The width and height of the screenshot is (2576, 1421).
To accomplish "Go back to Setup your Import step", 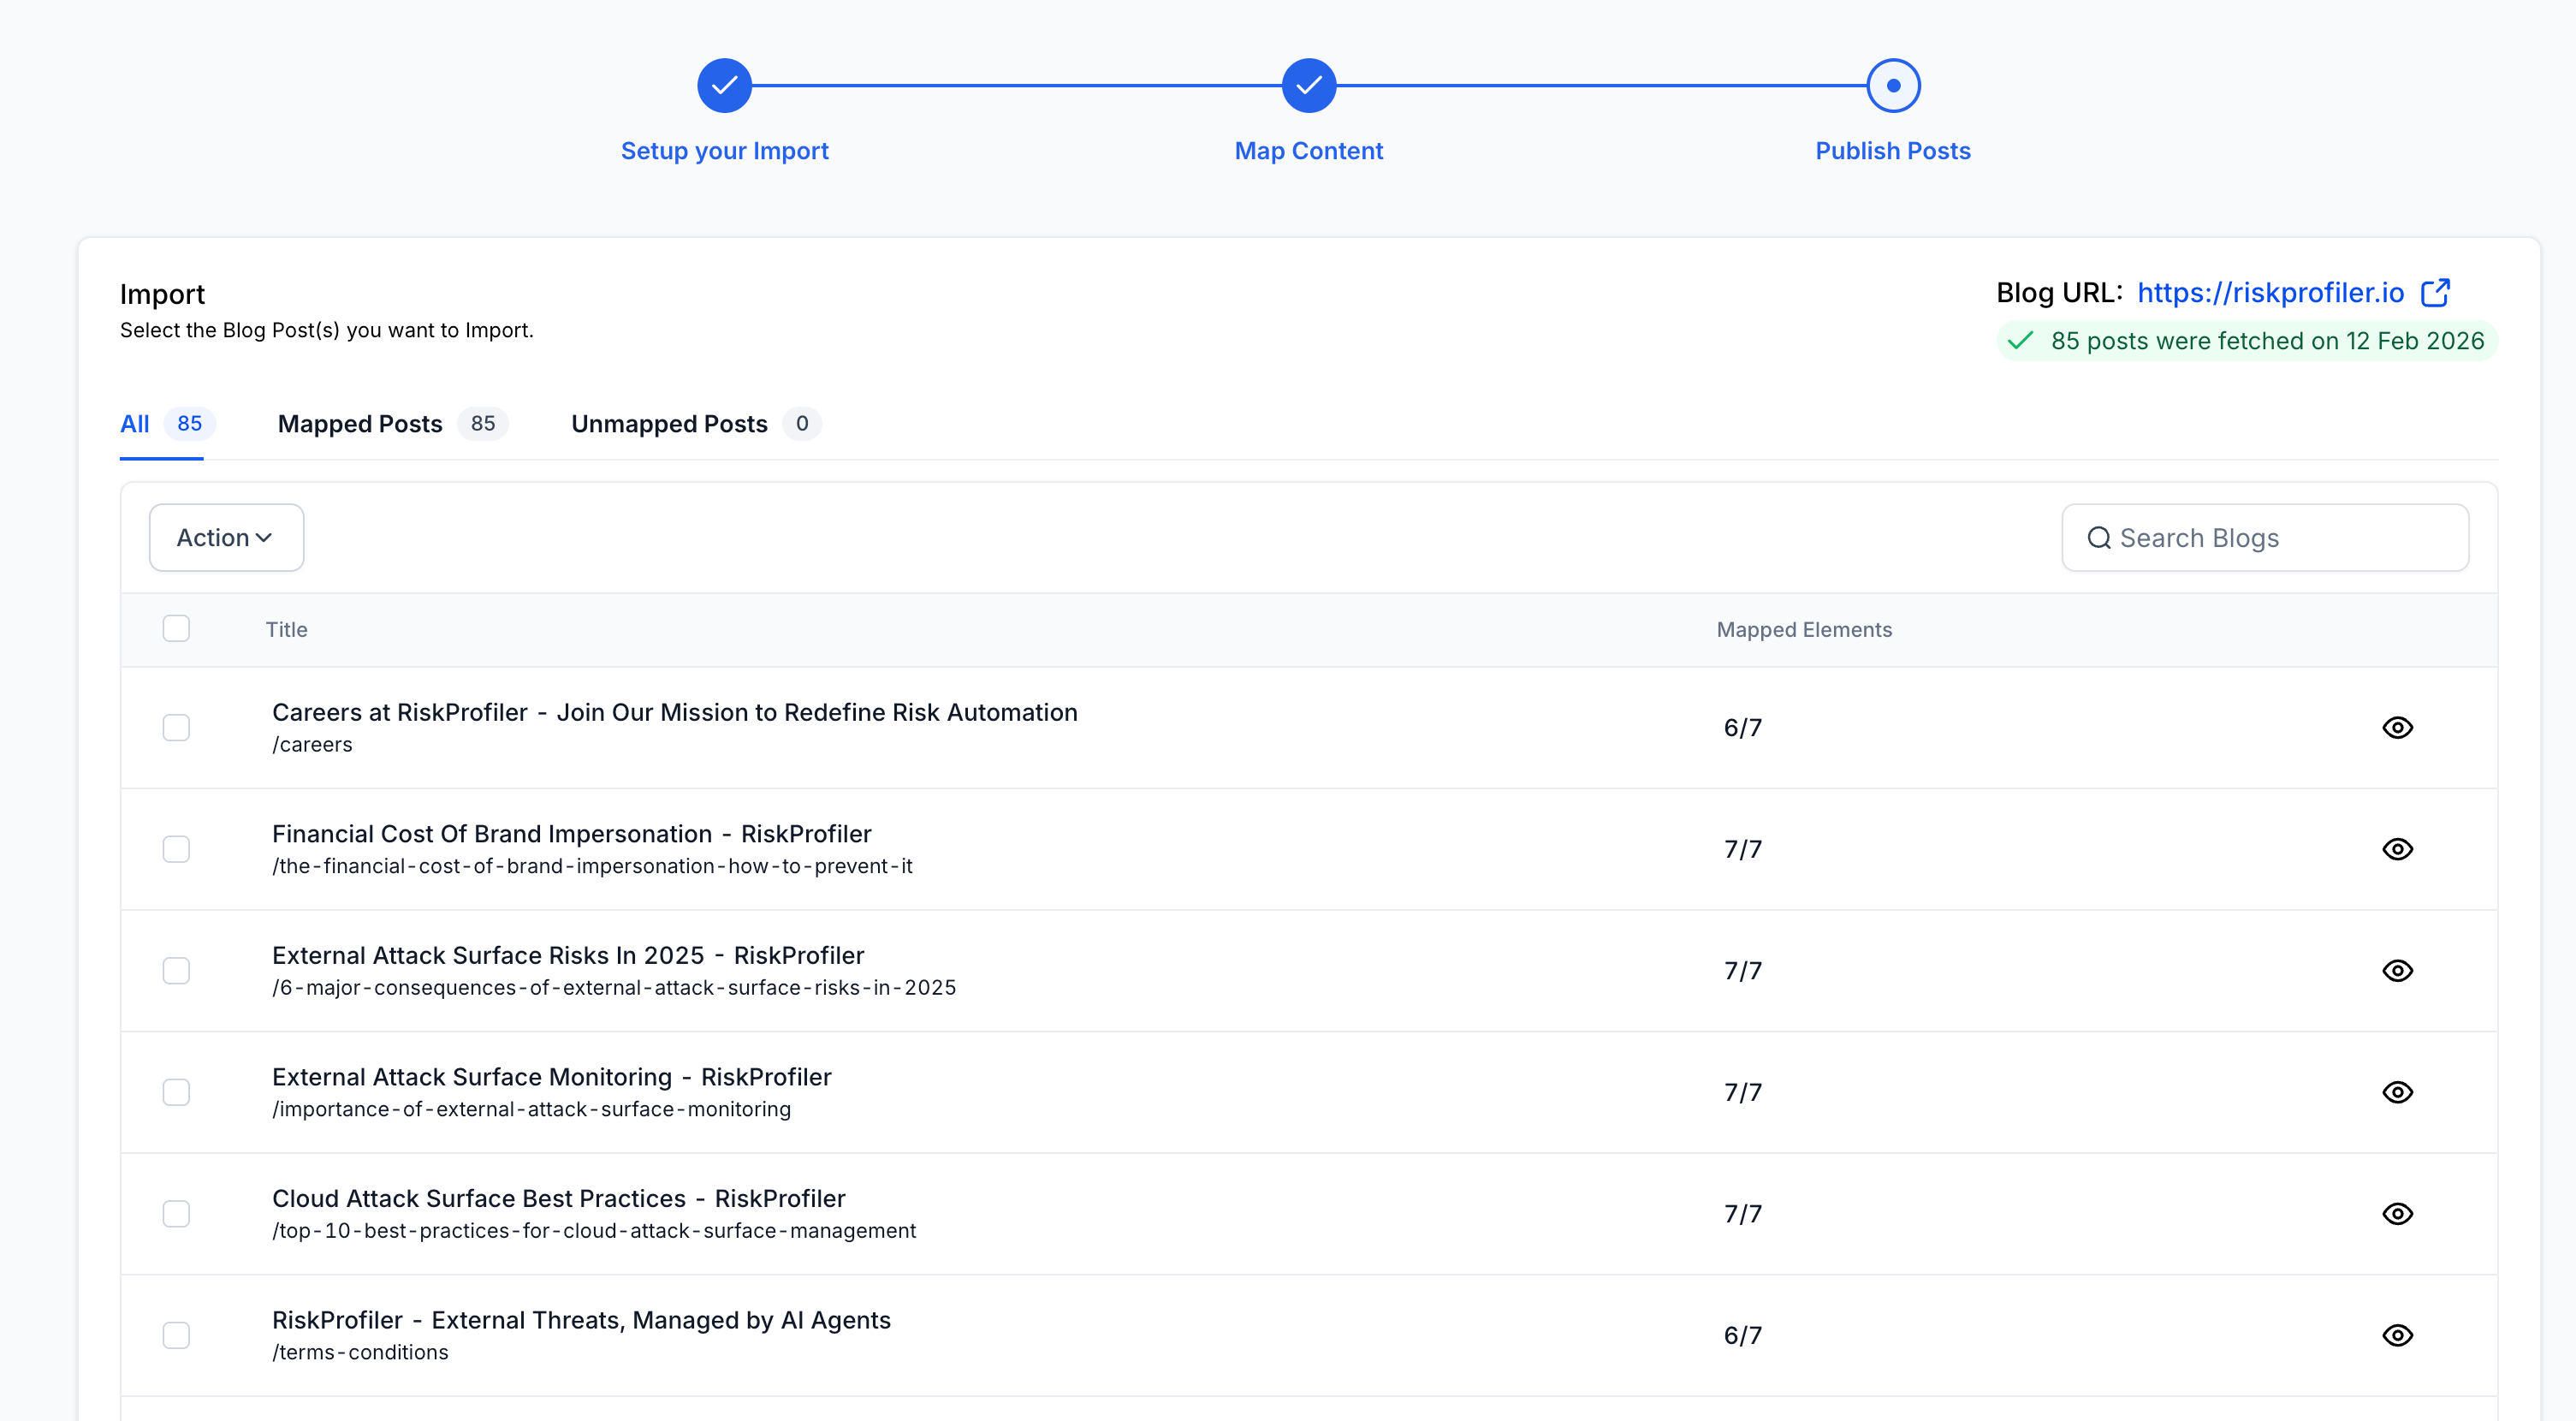I will click(724, 86).
